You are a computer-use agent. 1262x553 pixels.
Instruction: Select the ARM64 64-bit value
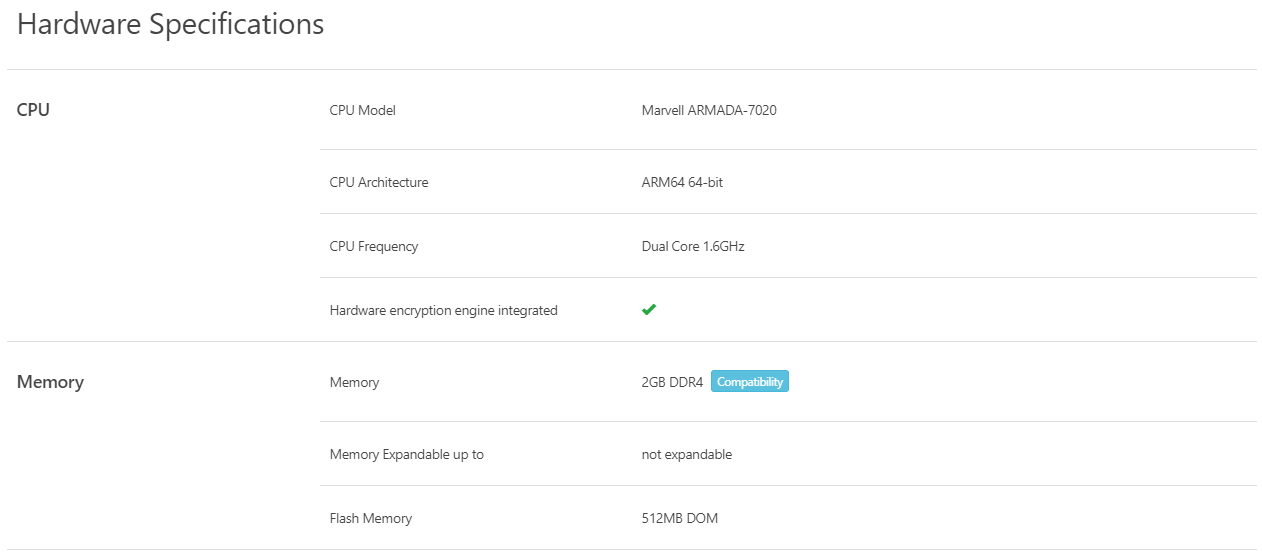(x=682, y=182)
